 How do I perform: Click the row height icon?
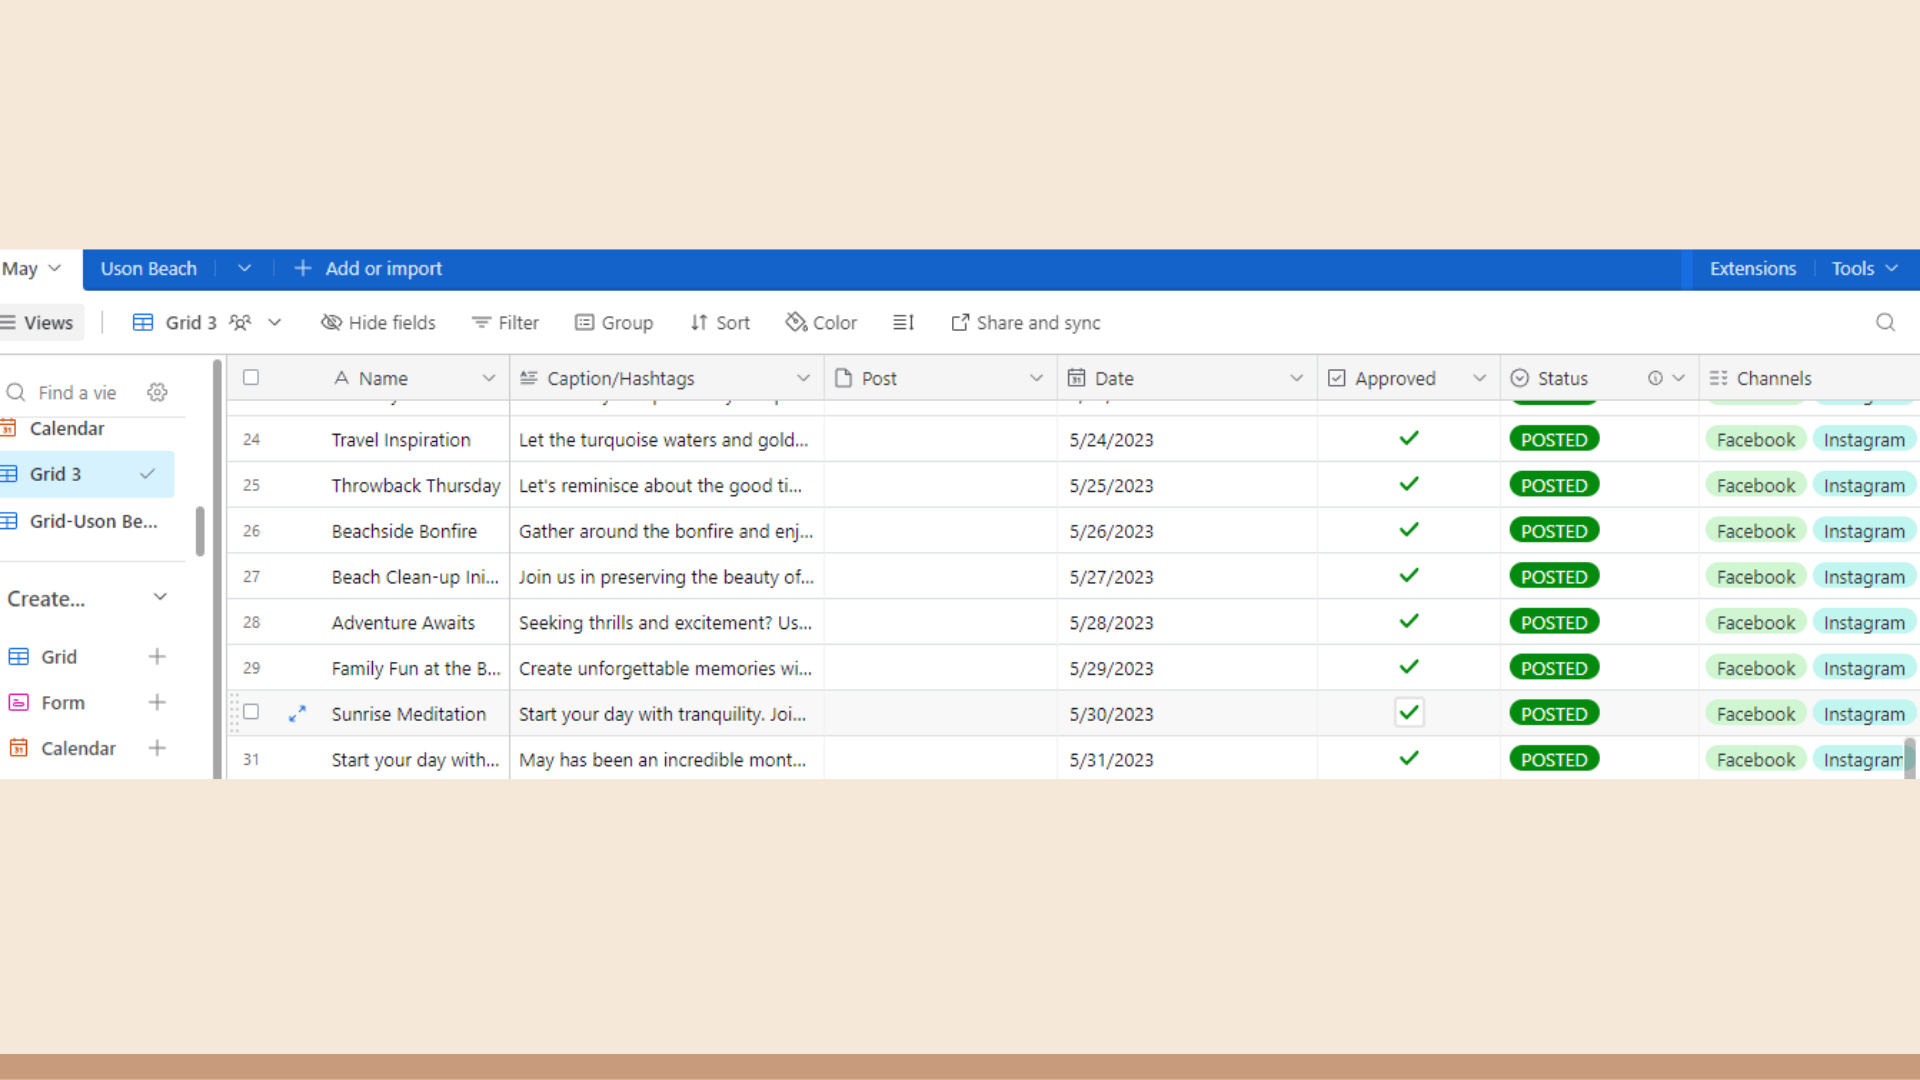point(903,322)
